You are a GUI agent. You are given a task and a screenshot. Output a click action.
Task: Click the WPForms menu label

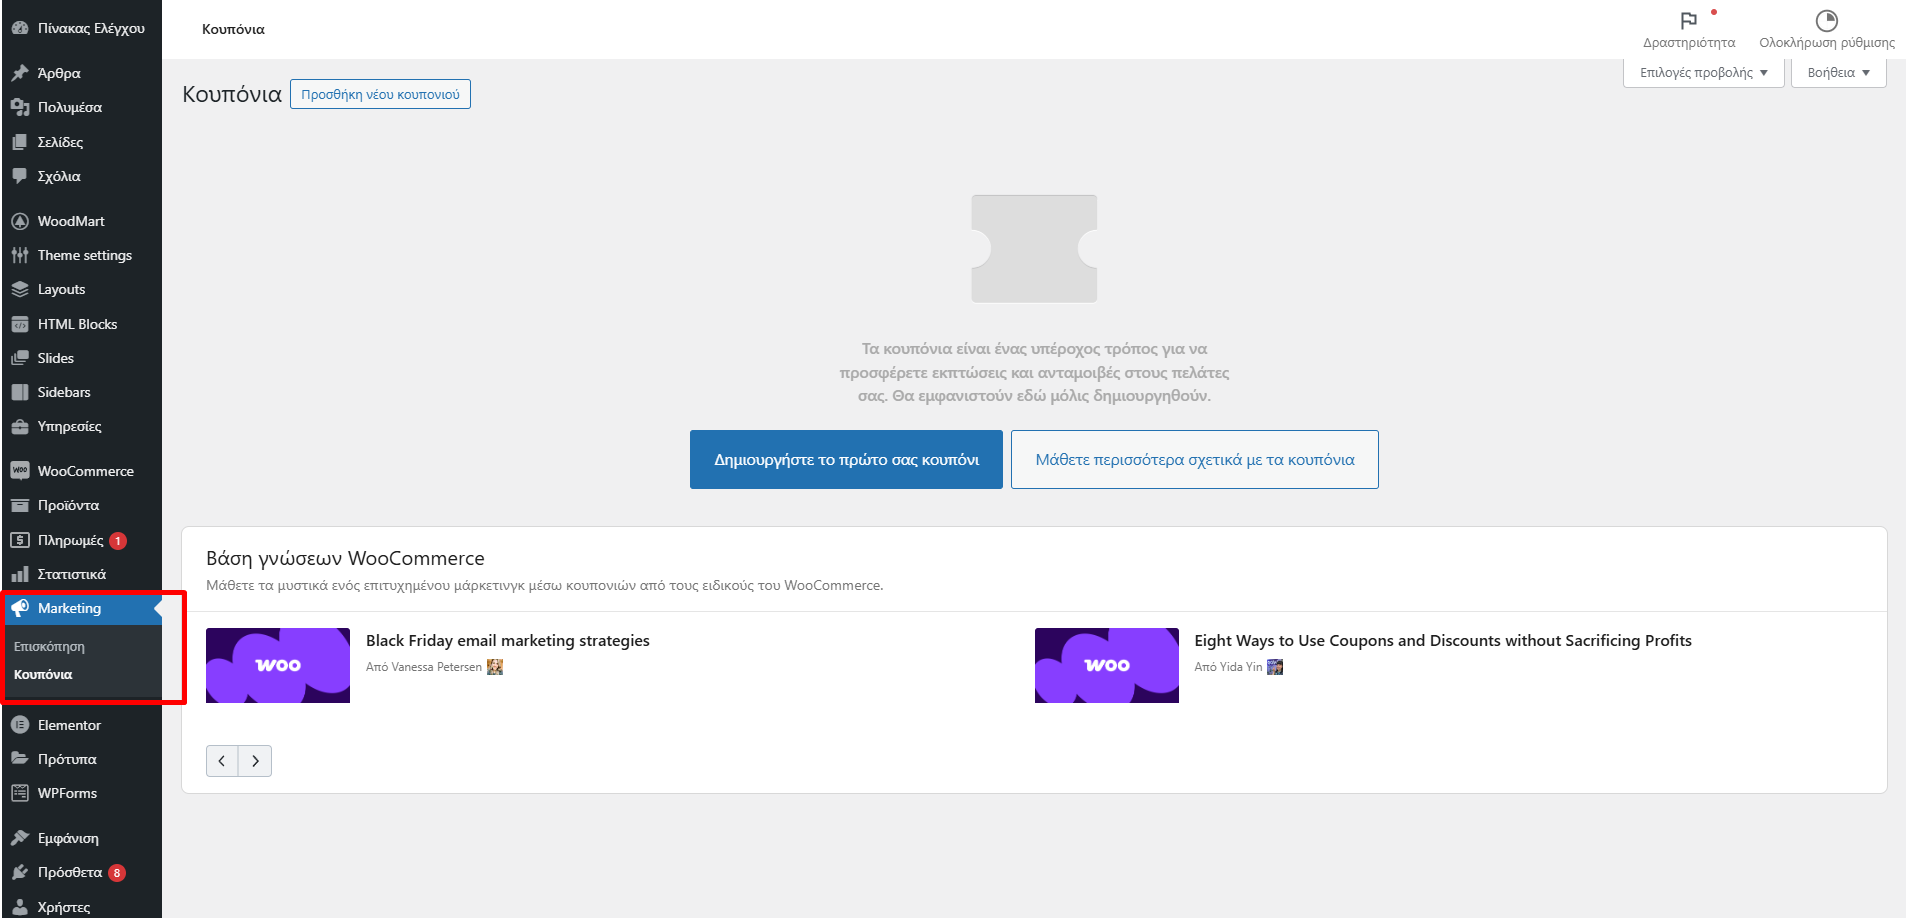click(67, 793)
